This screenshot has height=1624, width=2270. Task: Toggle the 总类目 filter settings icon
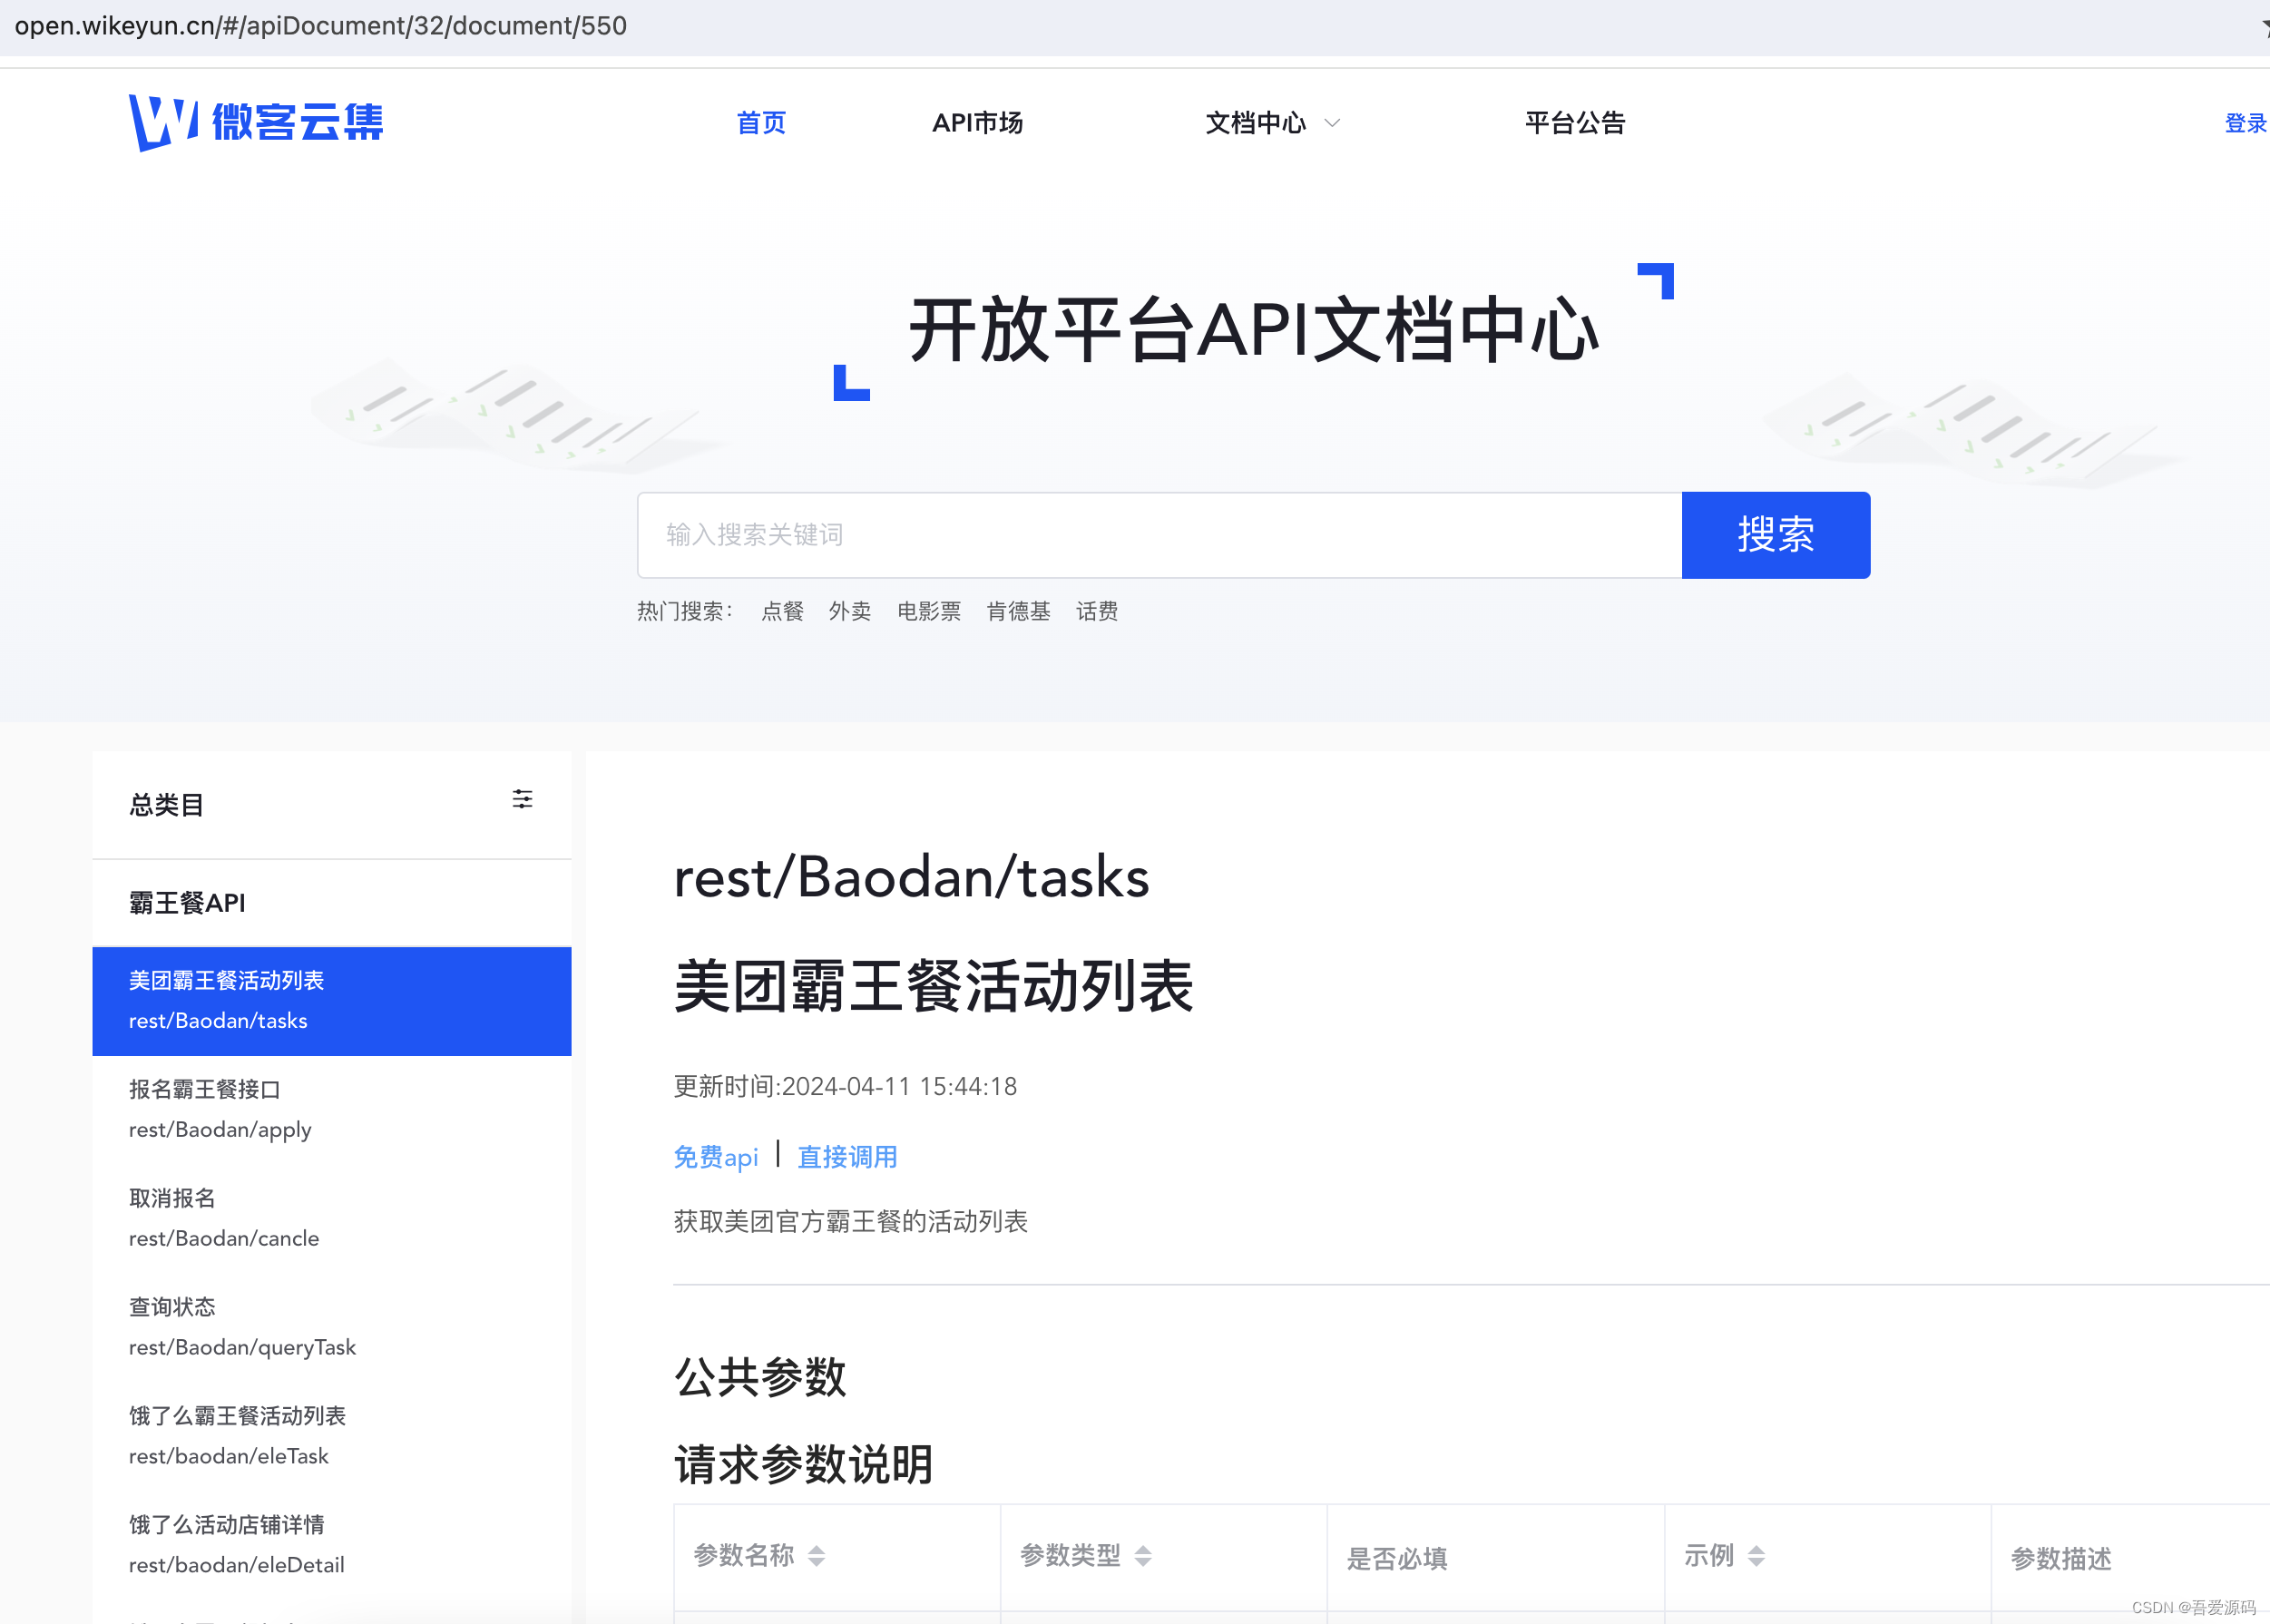point(522,799)
